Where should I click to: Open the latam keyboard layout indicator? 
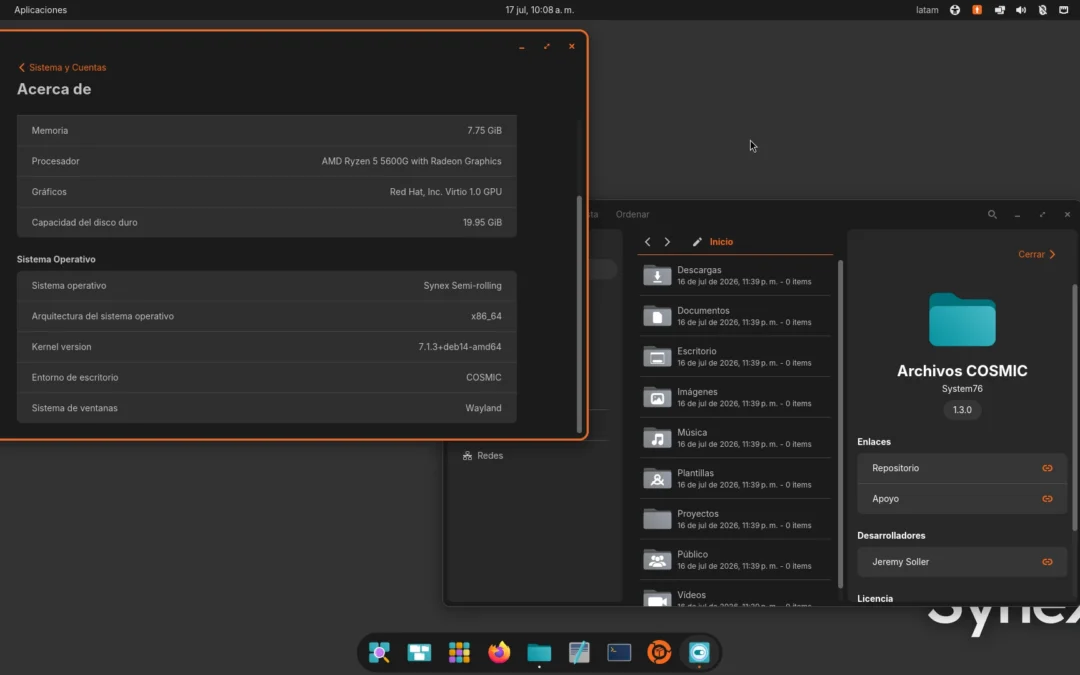pos(926,10)
